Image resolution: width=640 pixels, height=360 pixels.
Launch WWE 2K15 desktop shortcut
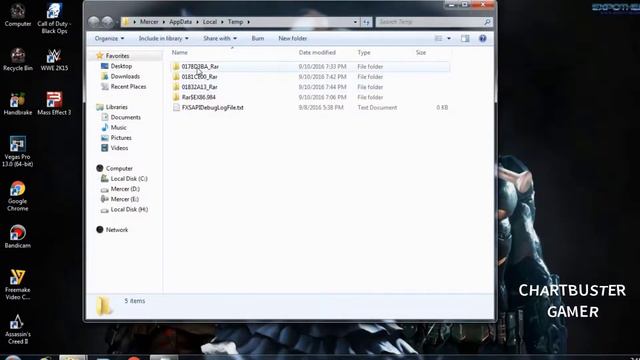[54, 60]
